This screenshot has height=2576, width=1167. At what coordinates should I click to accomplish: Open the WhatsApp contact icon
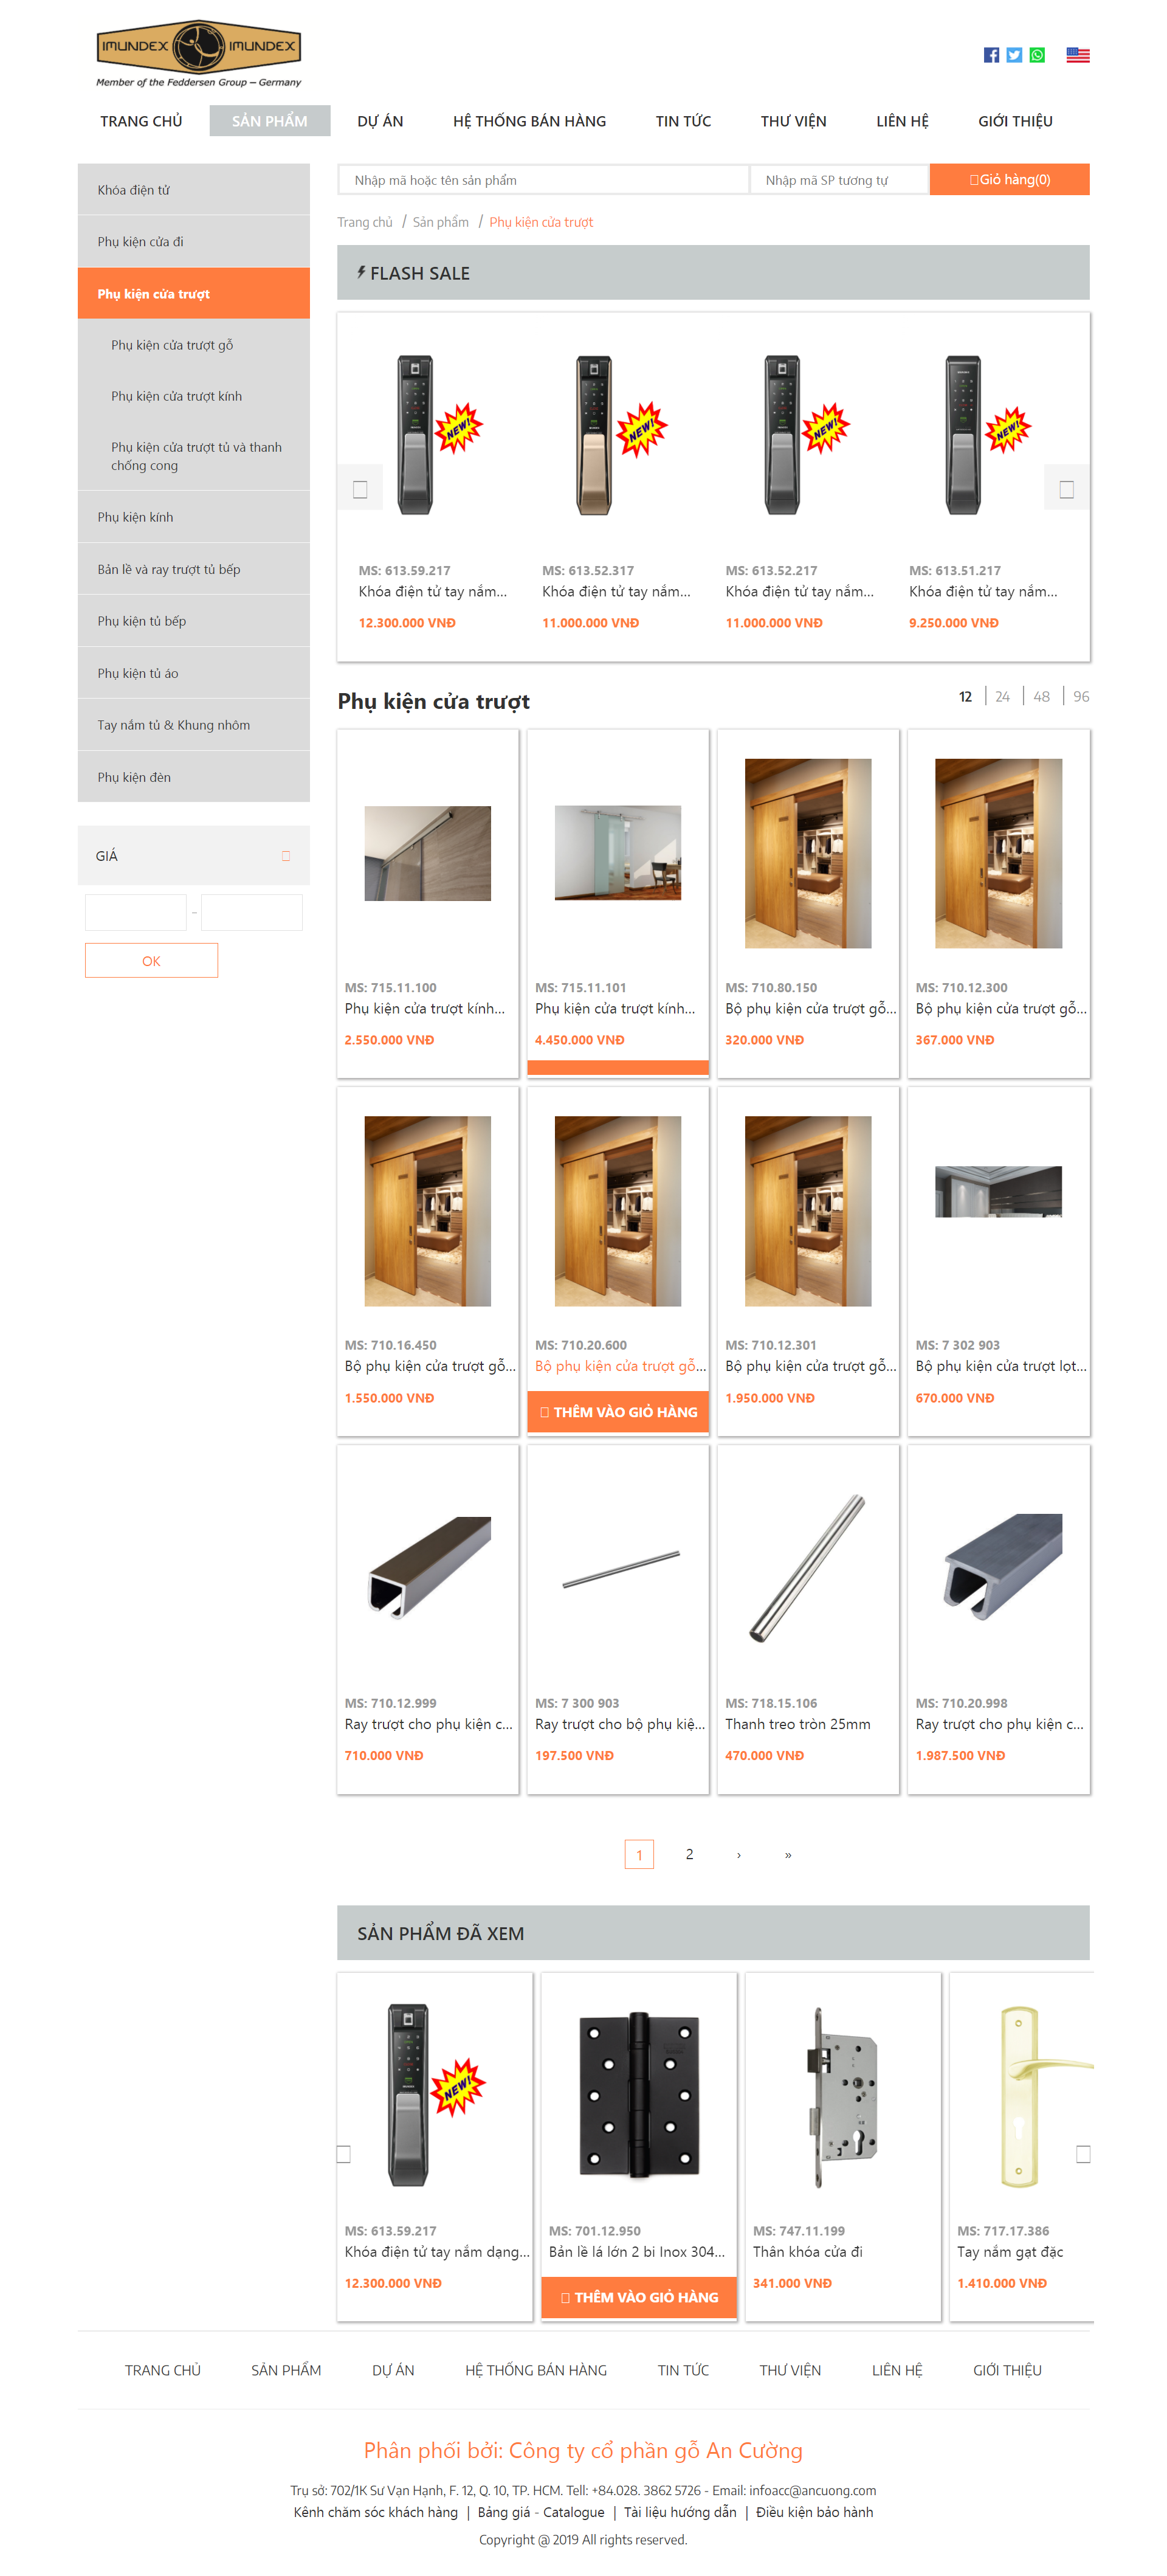[x=1037, y=55]
